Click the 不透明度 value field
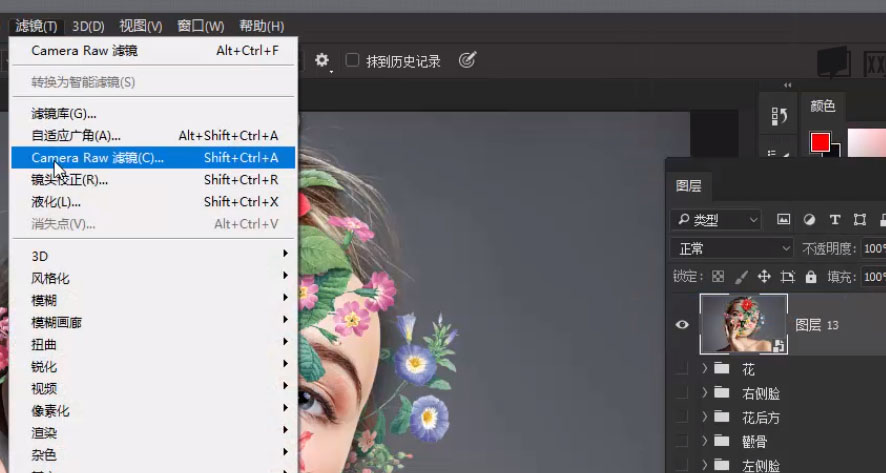Image resolution: width=886 pixels, height=473 pixels. click(874, 248)
